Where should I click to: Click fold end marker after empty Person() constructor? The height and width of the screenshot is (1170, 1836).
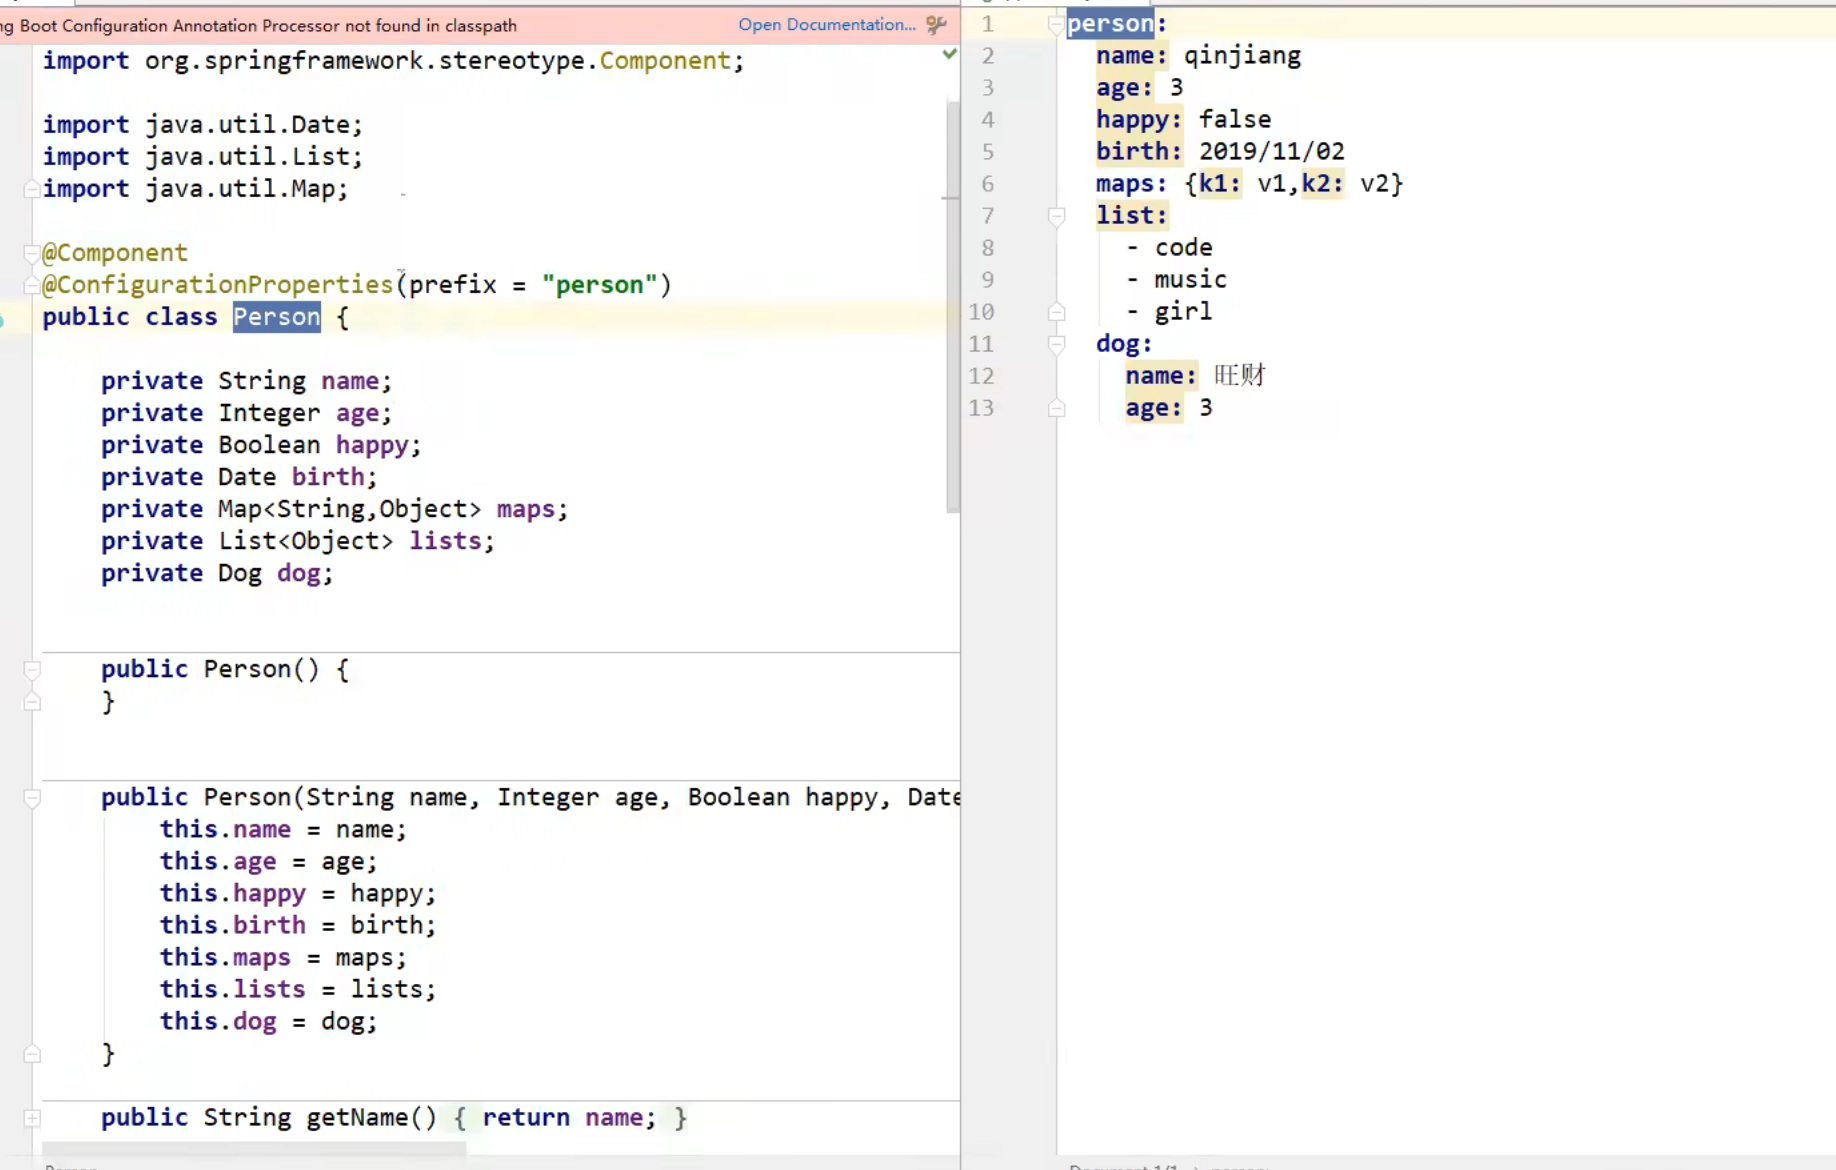(32, 702)
